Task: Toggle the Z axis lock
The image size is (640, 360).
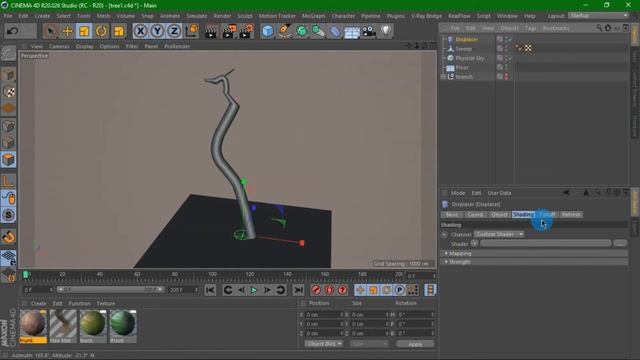Action: (174, 31)
